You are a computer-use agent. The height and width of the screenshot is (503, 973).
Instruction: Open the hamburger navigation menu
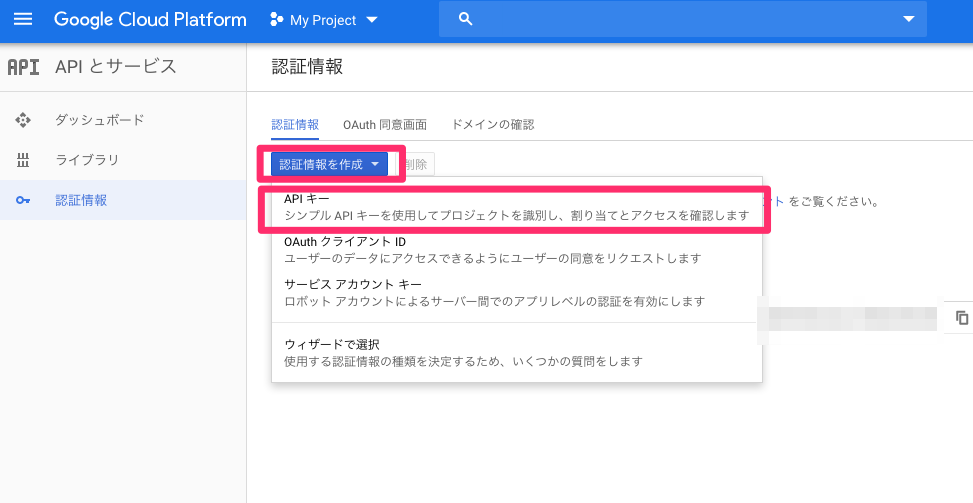(x=23, y=19)
